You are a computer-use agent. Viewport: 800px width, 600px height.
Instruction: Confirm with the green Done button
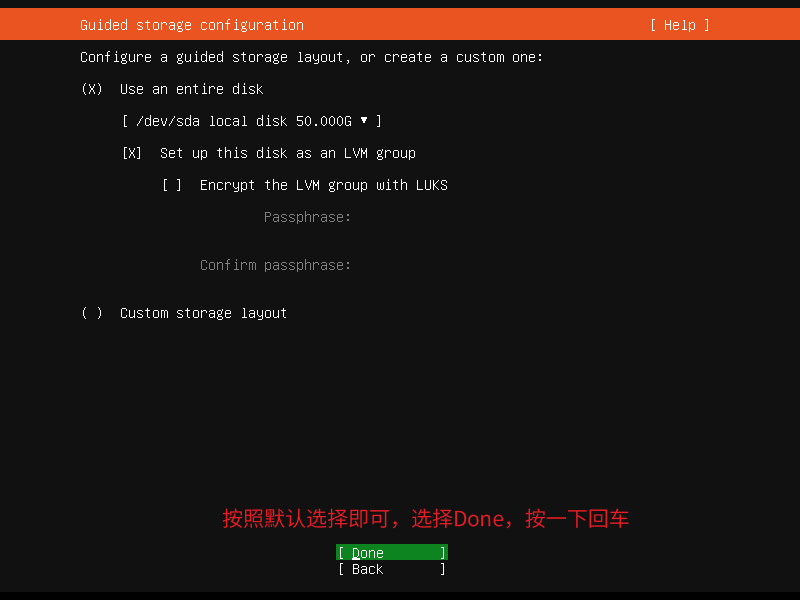point(392,553)
